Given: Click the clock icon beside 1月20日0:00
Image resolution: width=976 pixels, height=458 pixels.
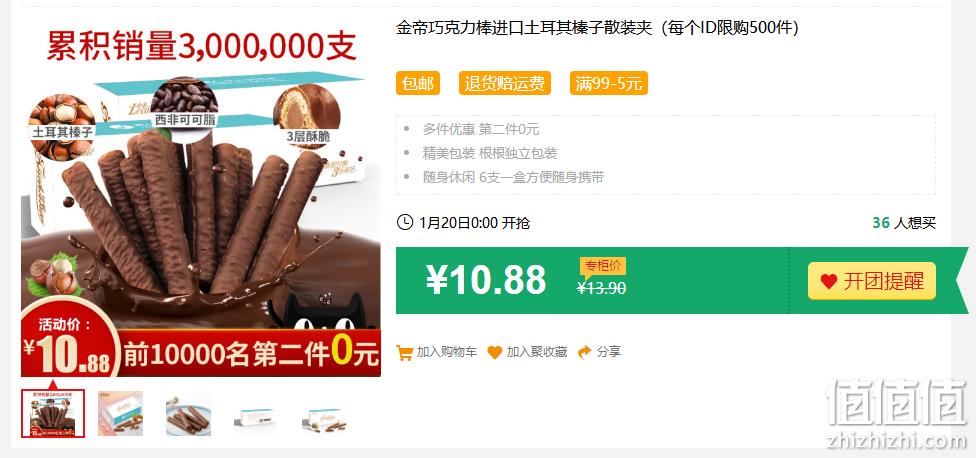Looking at the screenshot, I should pos(405,222).
